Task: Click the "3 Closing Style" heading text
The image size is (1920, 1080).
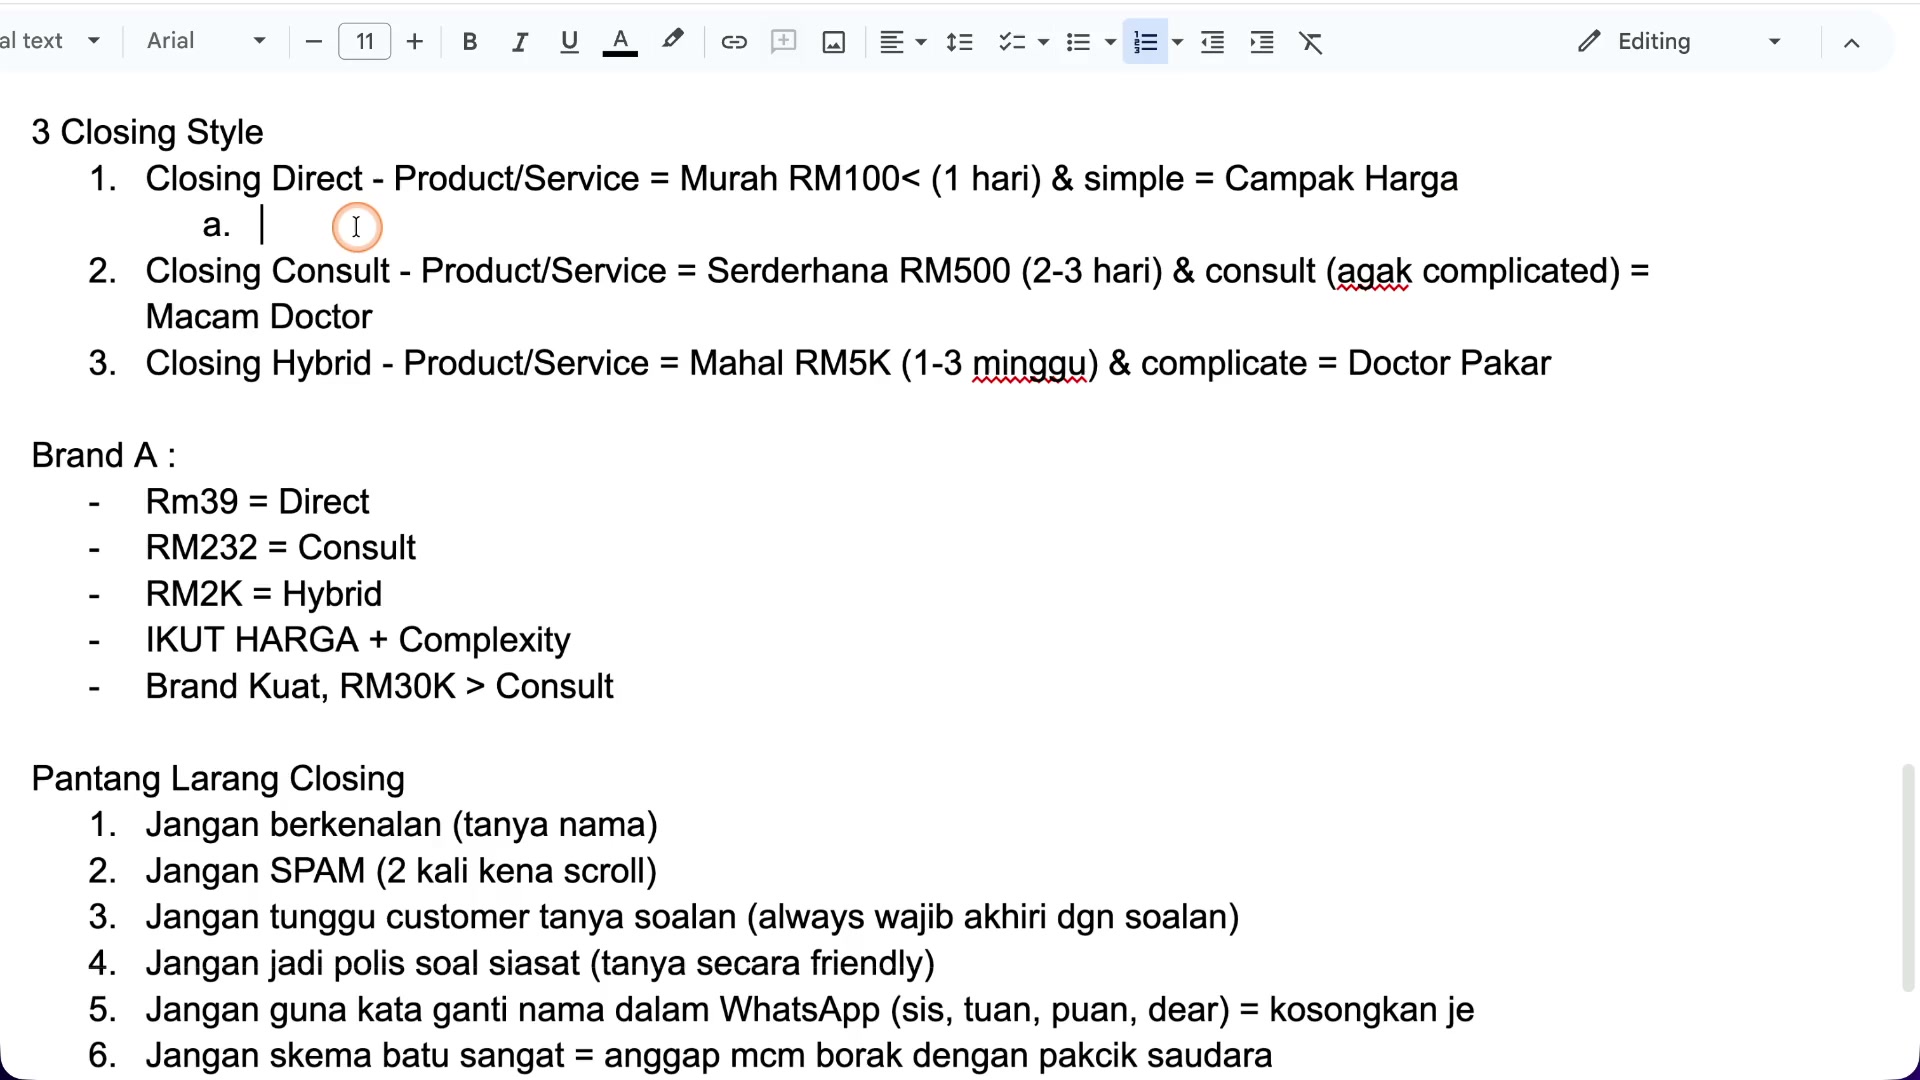Action: [x=147, y=133]
